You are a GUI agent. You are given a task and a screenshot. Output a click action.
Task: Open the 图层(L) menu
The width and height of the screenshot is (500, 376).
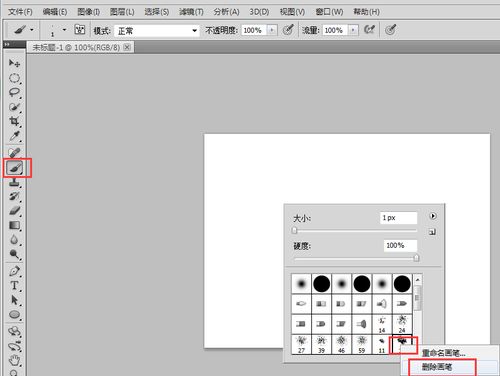click(122, 12)
